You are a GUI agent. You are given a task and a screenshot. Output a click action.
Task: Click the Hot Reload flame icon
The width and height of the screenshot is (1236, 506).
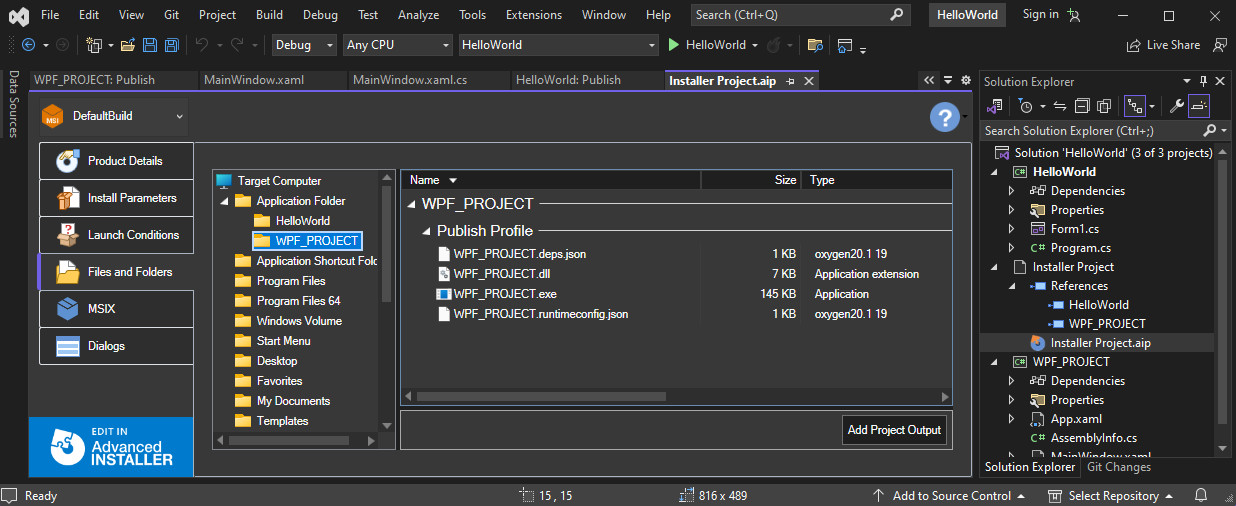click(773, 45)
